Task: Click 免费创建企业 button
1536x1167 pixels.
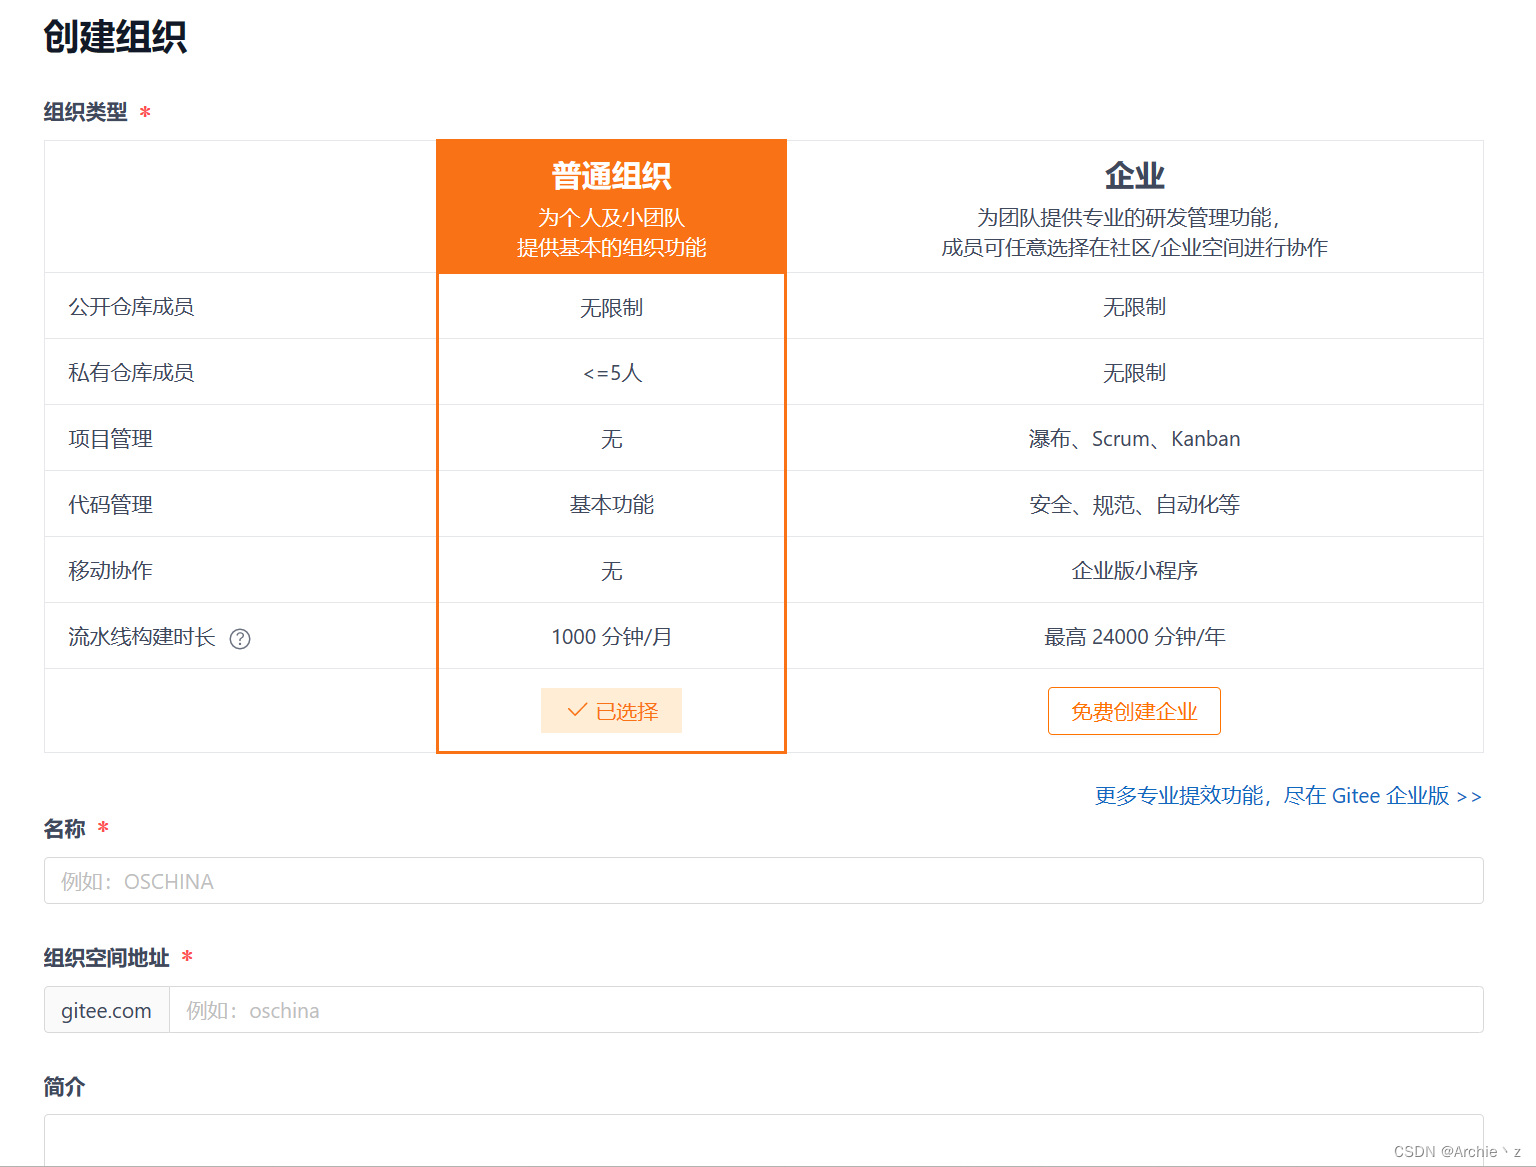Action: [1134, 711]
